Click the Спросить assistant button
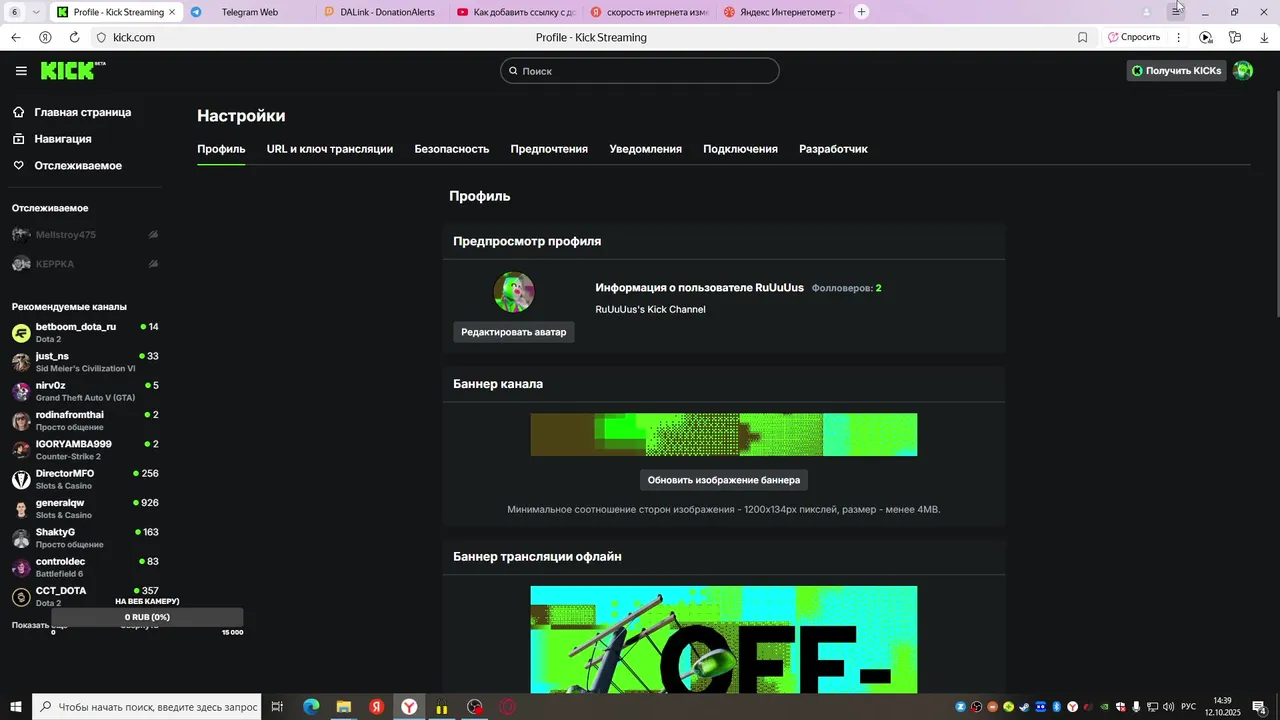Viewport: 1280px width, 720px height. (x=1134, y=37)
